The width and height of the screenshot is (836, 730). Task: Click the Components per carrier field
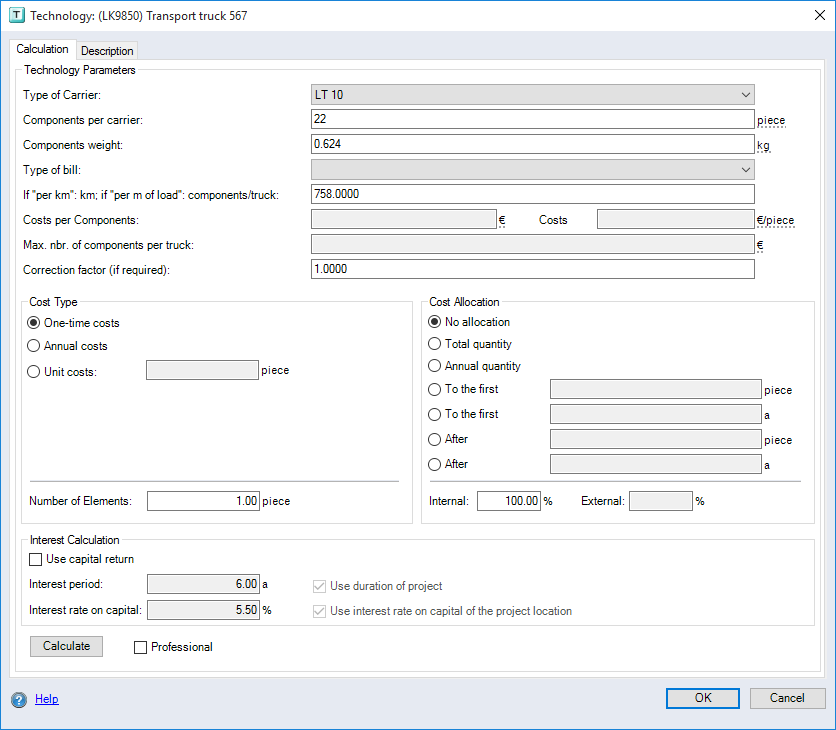click(533, 120)
